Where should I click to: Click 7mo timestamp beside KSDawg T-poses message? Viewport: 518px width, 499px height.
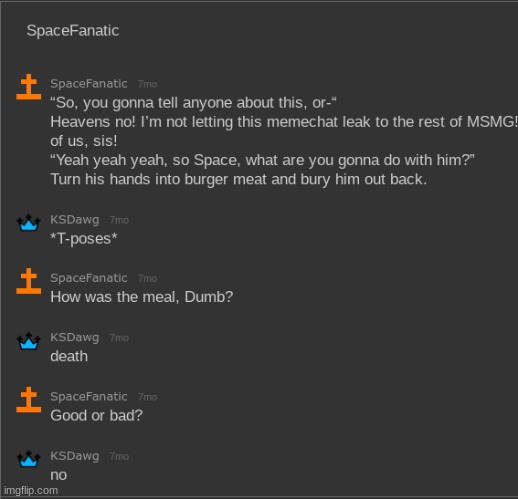pos(119,220)
